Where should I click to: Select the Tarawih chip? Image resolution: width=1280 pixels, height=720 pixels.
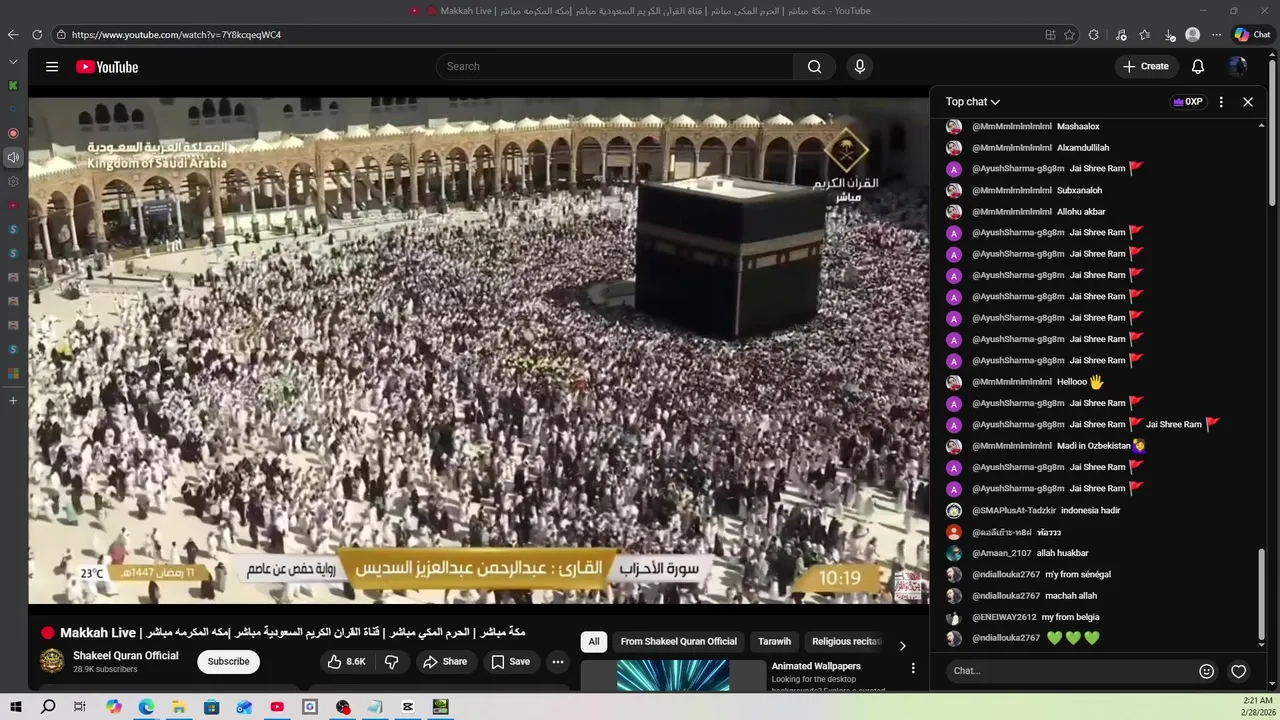[774, 642]
